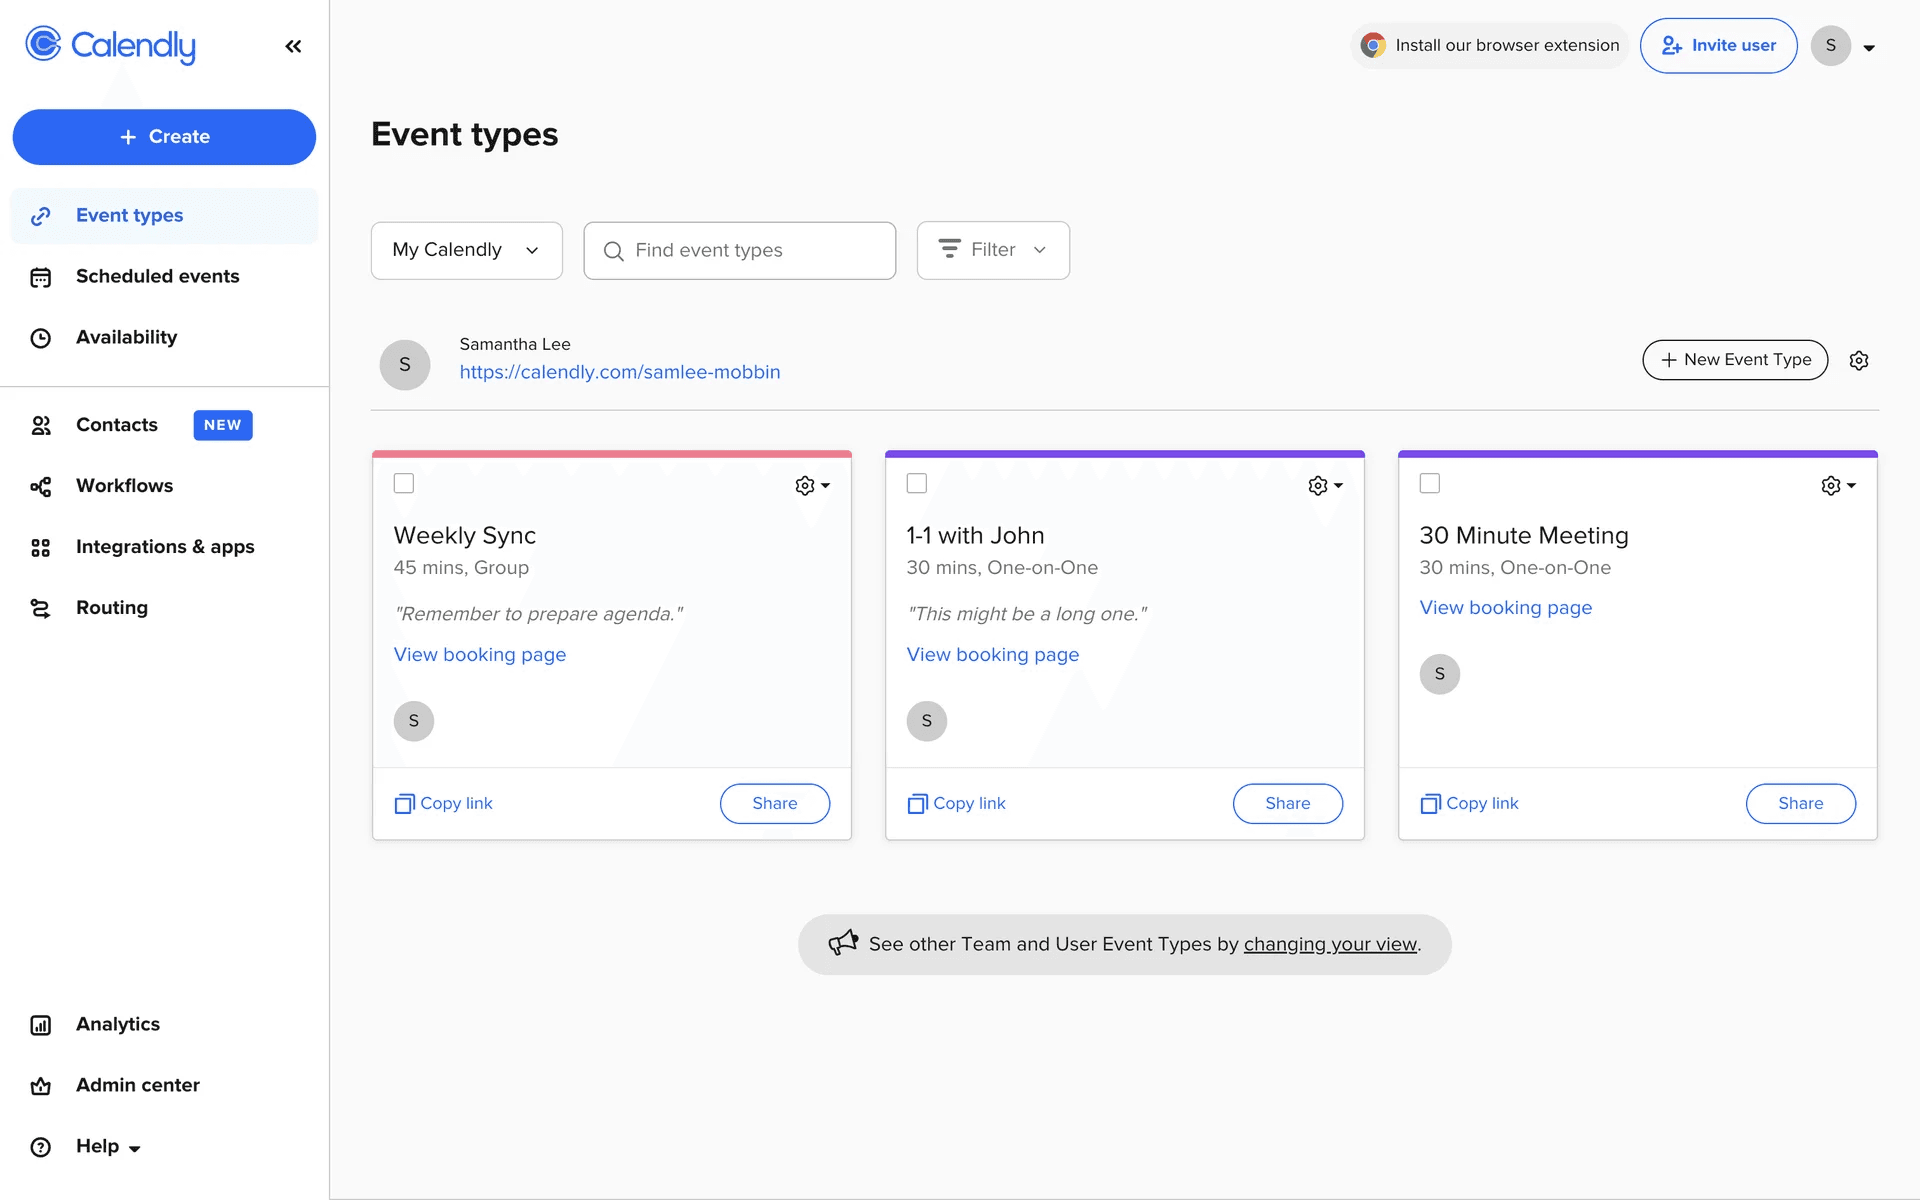Image resolution: width=1920 pixels, height=1200 pixels.
Task: Click the Workflows sidebar icon
Action: click(41, 486)
